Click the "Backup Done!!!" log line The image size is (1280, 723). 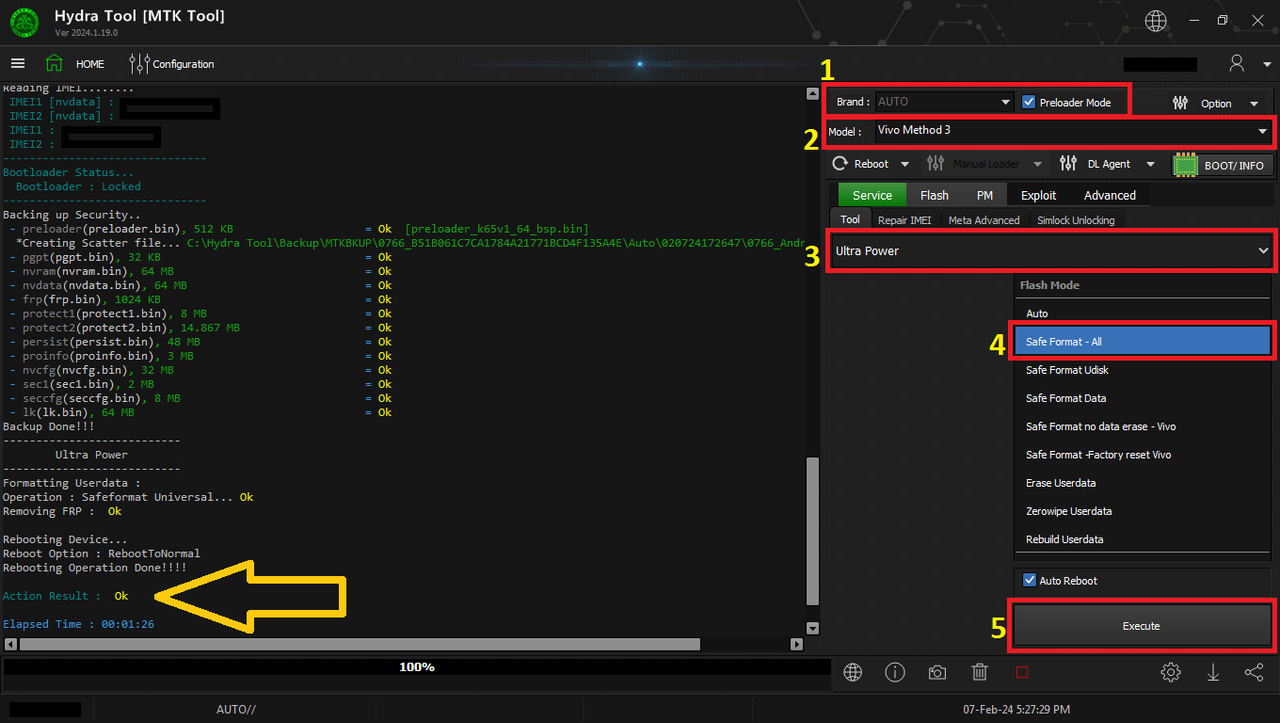(50, 426)
